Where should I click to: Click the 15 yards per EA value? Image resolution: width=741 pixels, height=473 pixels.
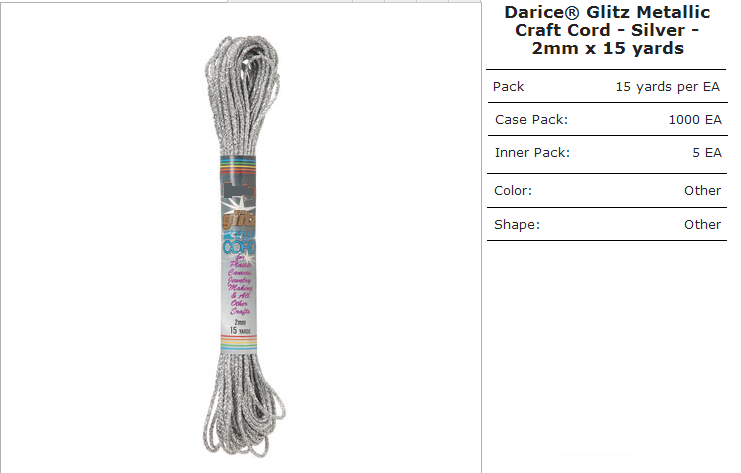(667, 87)
